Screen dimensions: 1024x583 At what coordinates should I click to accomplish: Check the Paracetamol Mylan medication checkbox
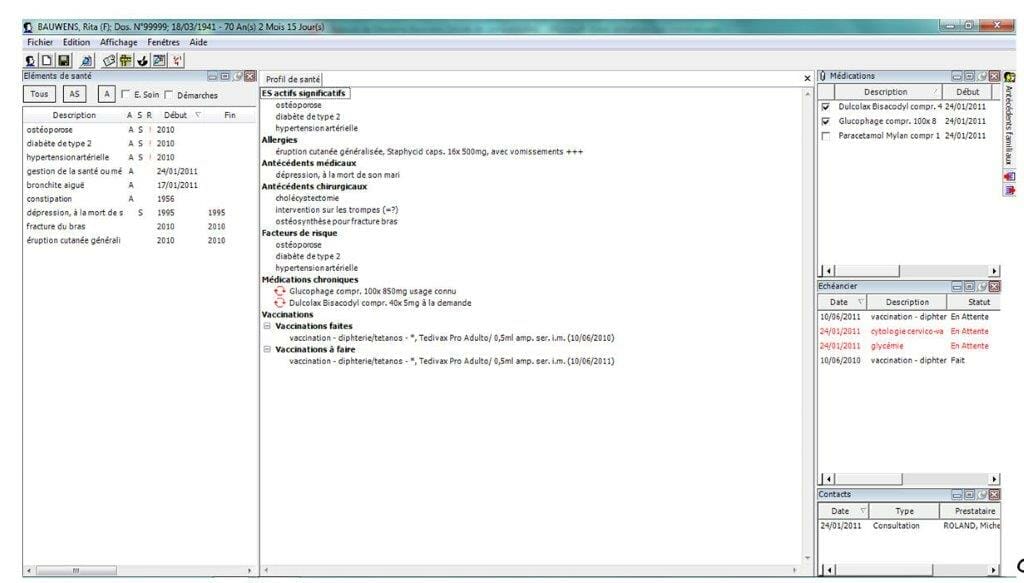(825, 136)
